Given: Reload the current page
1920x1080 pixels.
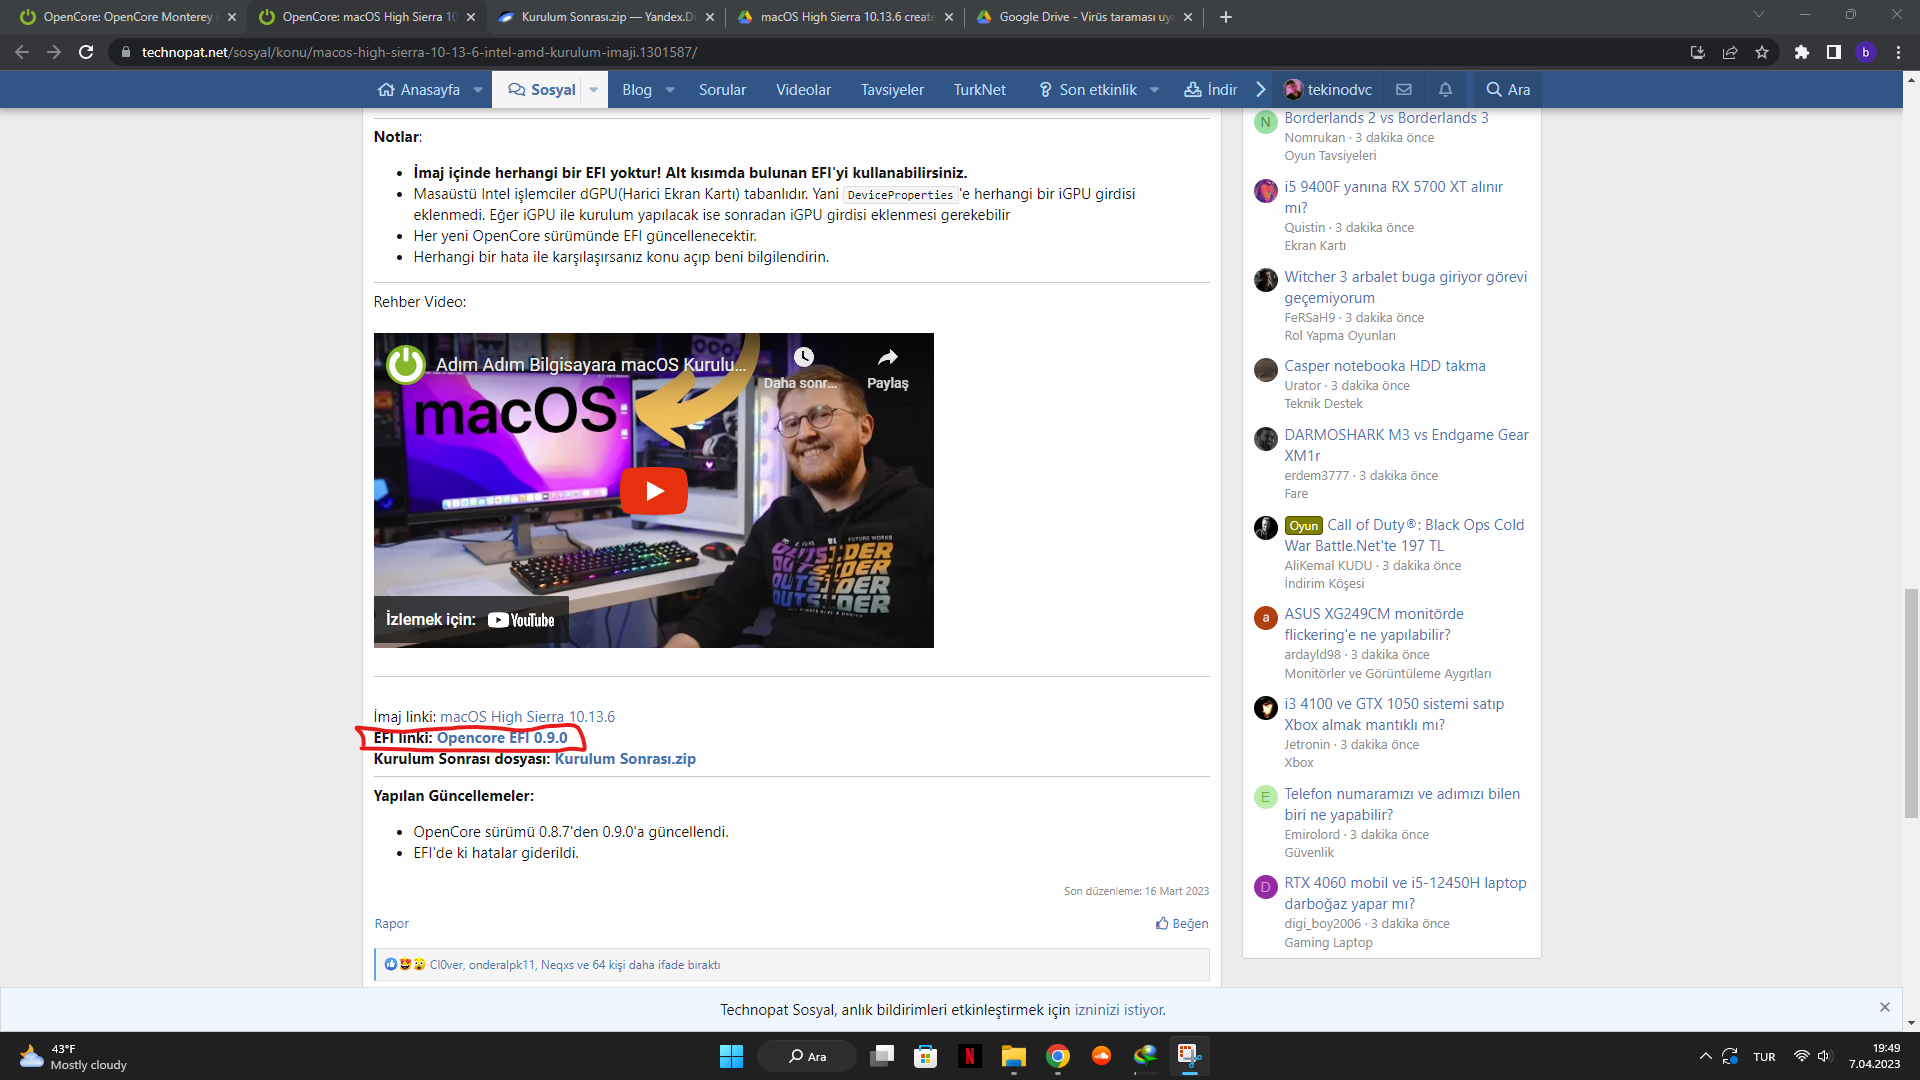Looking at the screenshot, I should point(86,52).
